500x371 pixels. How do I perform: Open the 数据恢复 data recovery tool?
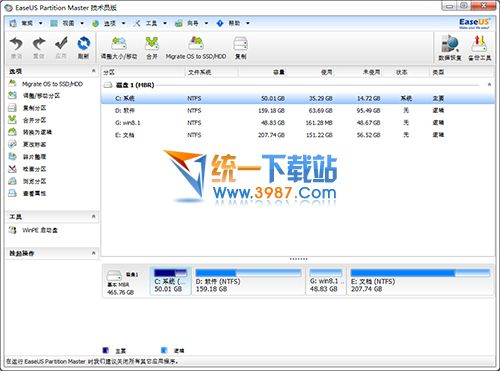coord(450,48)
